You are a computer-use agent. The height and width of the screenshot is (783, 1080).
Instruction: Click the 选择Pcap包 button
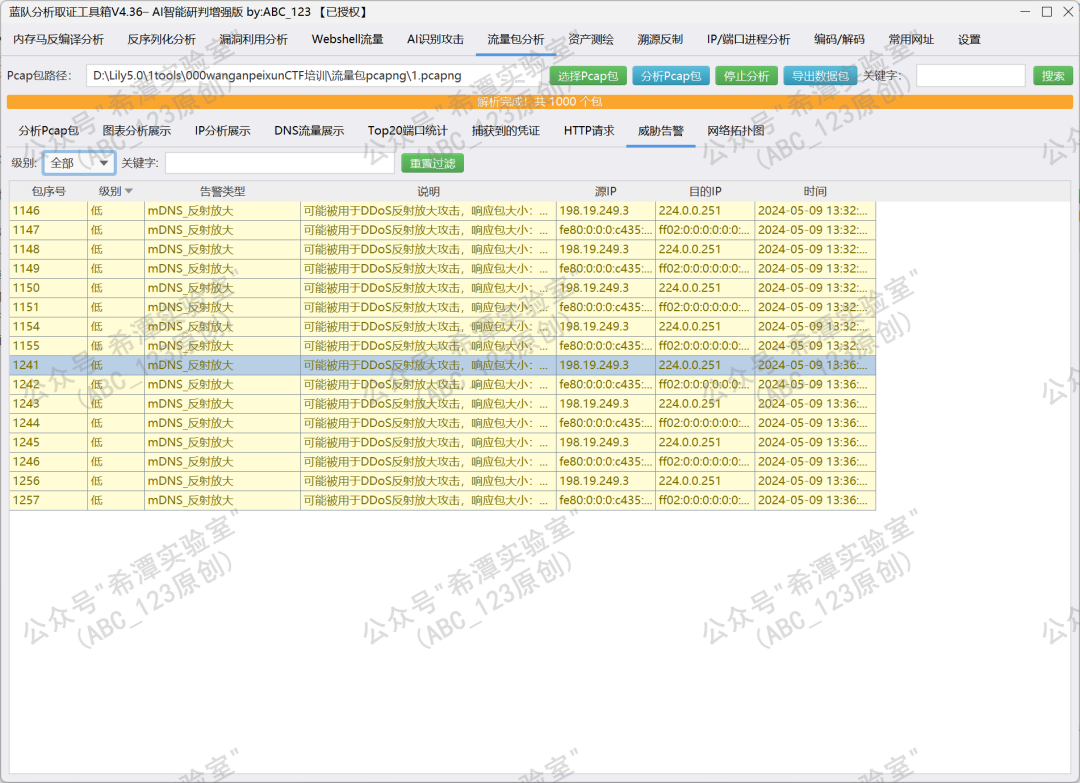pos(588,76)
